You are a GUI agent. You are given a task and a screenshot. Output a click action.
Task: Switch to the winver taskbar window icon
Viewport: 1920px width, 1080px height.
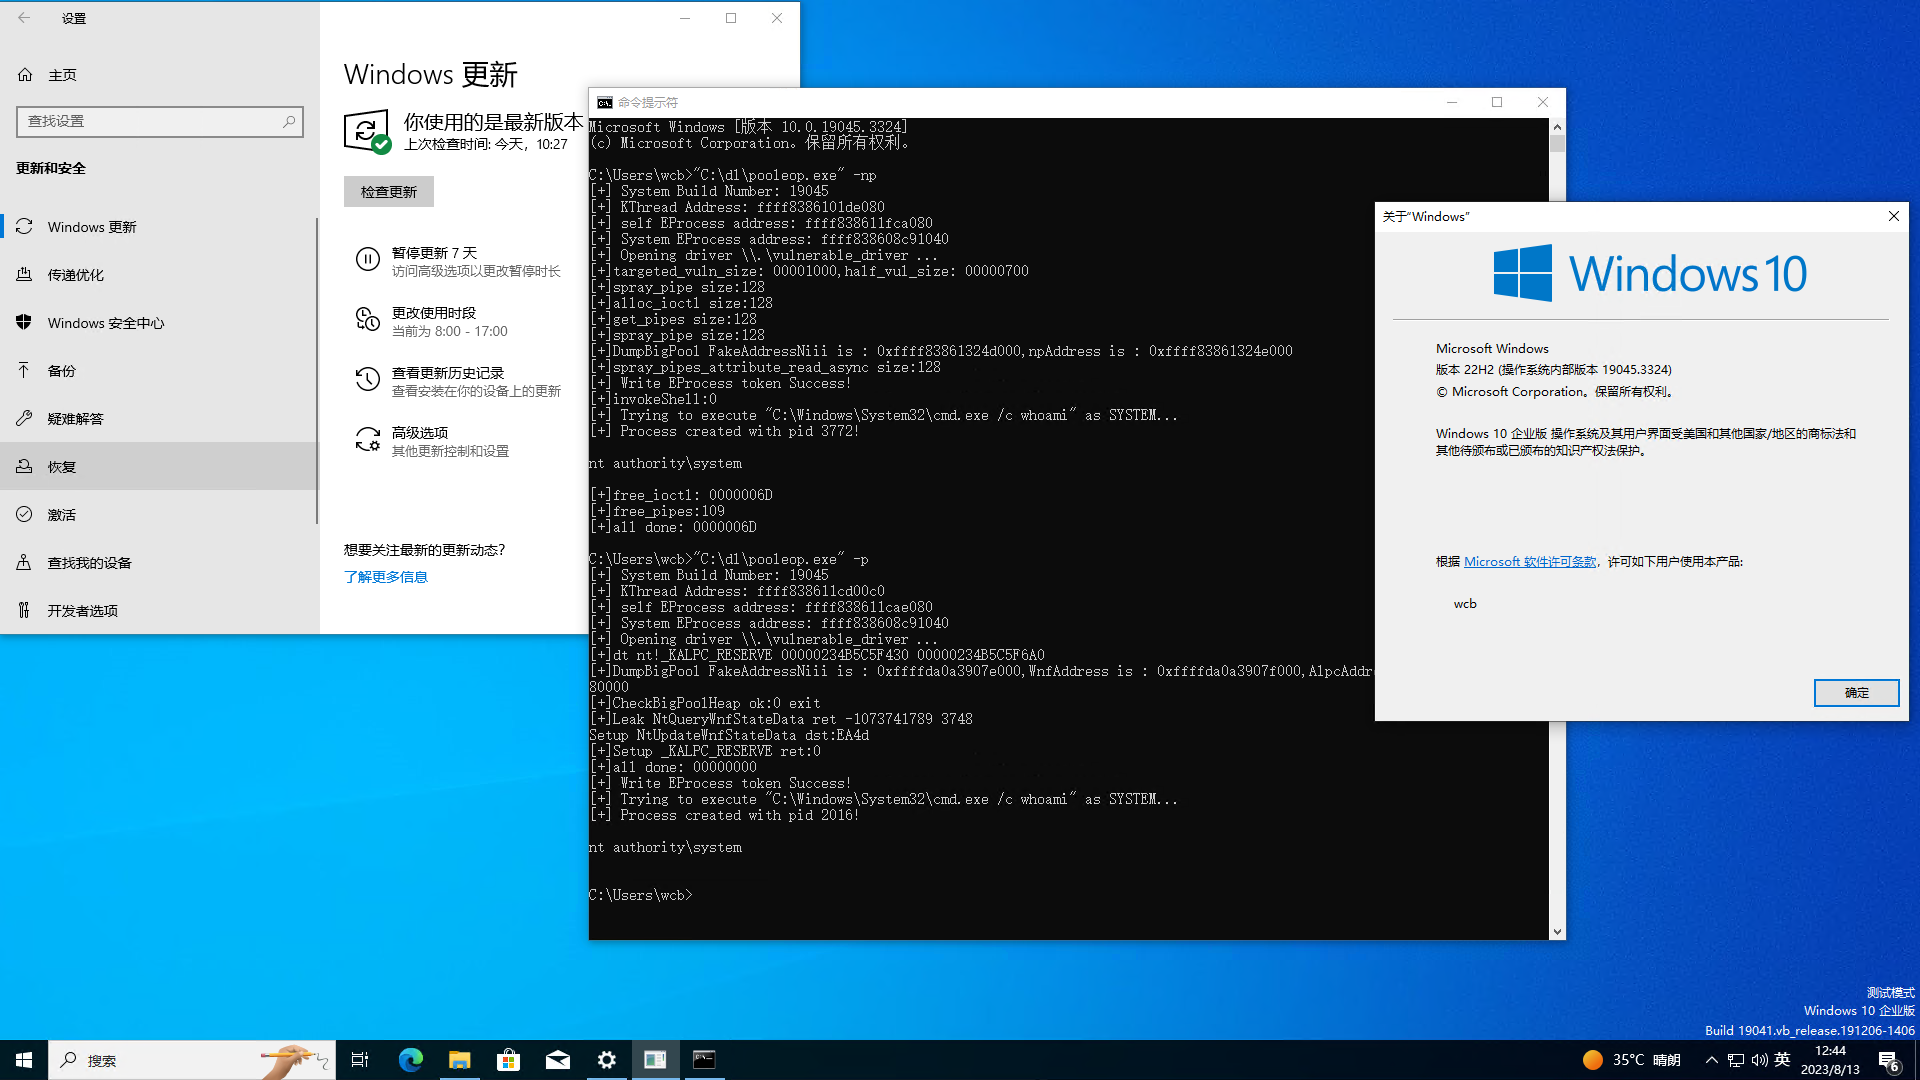655,1060
